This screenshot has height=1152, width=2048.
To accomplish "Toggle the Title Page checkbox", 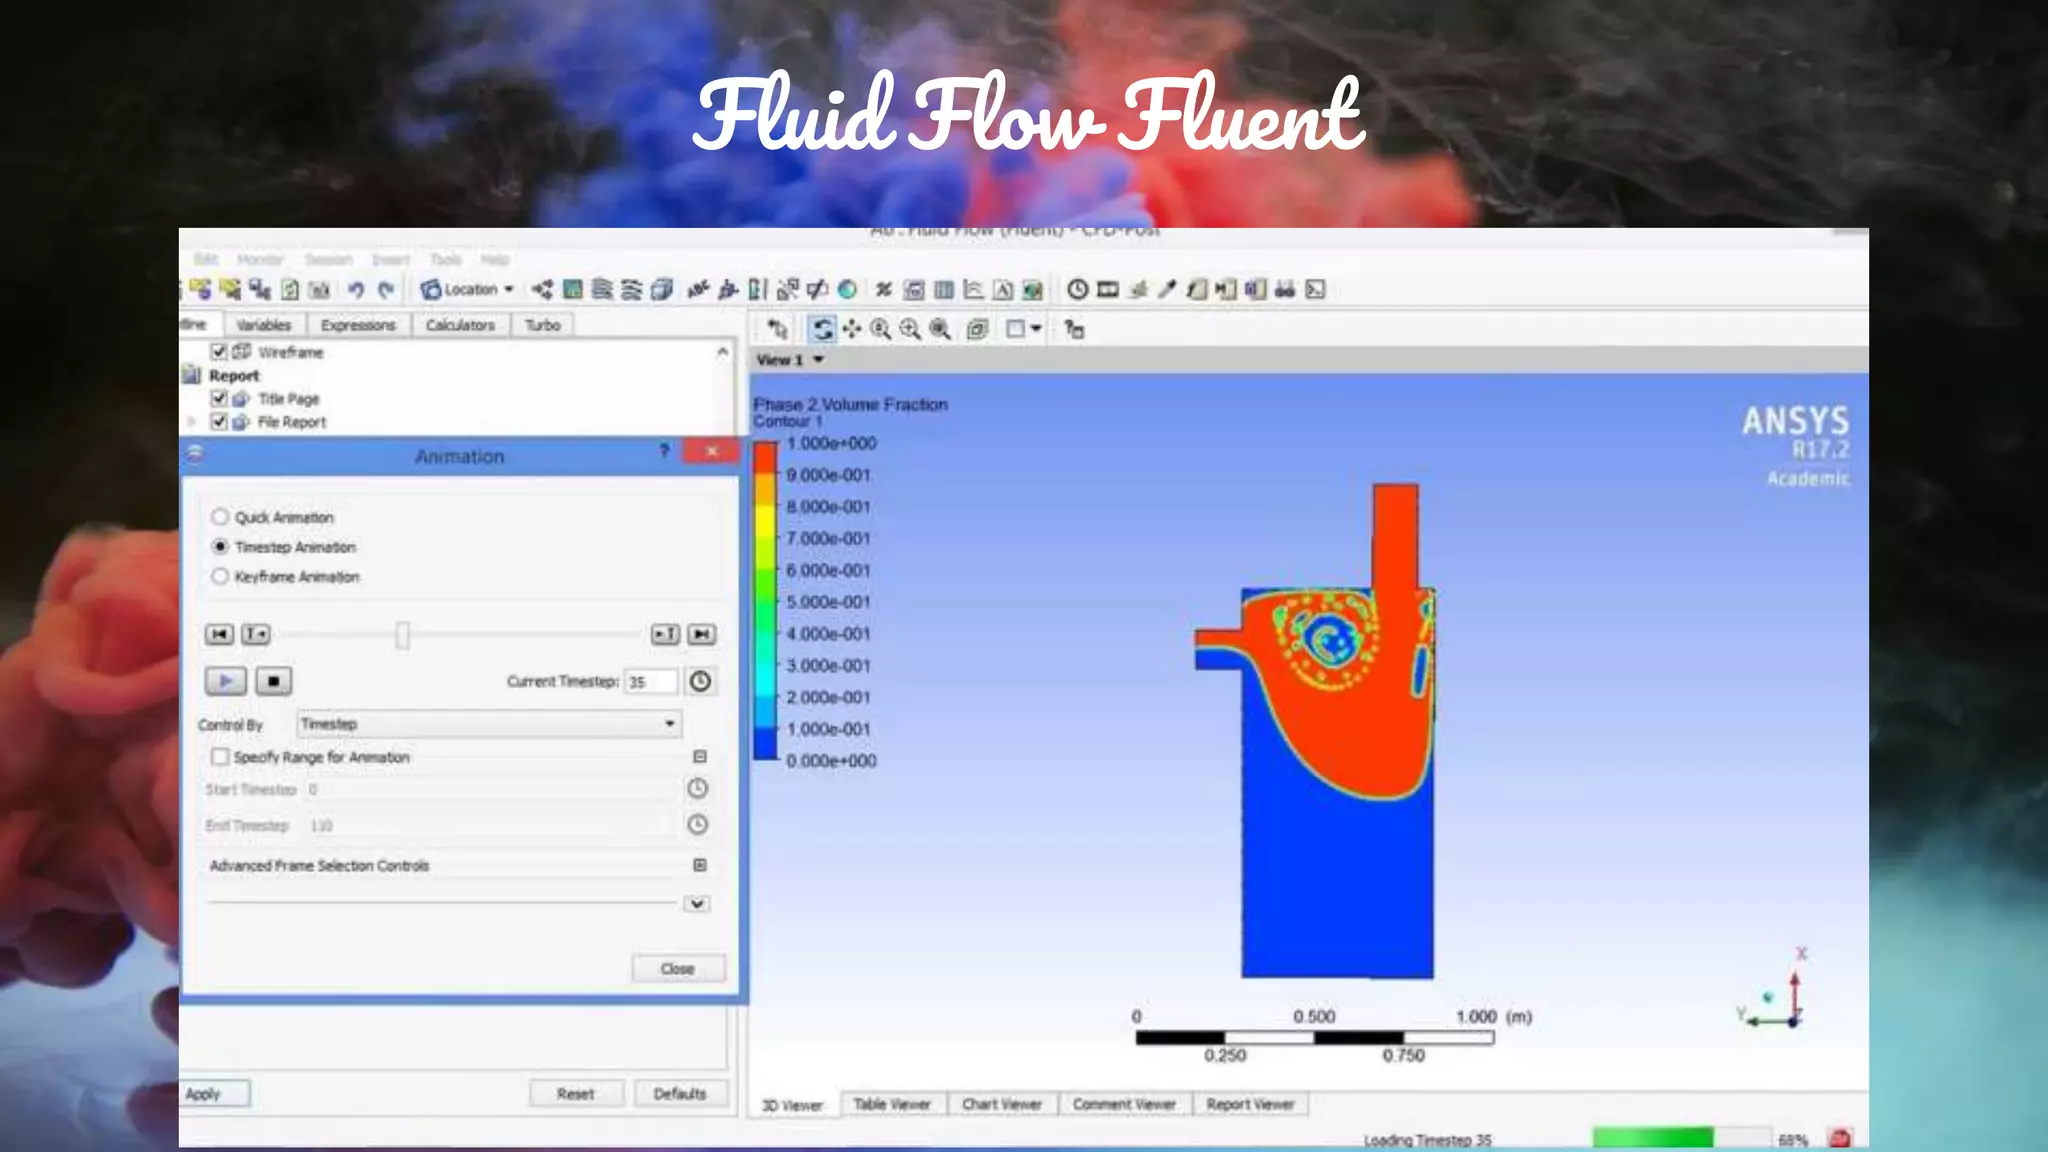I will [x=219, y=398].
